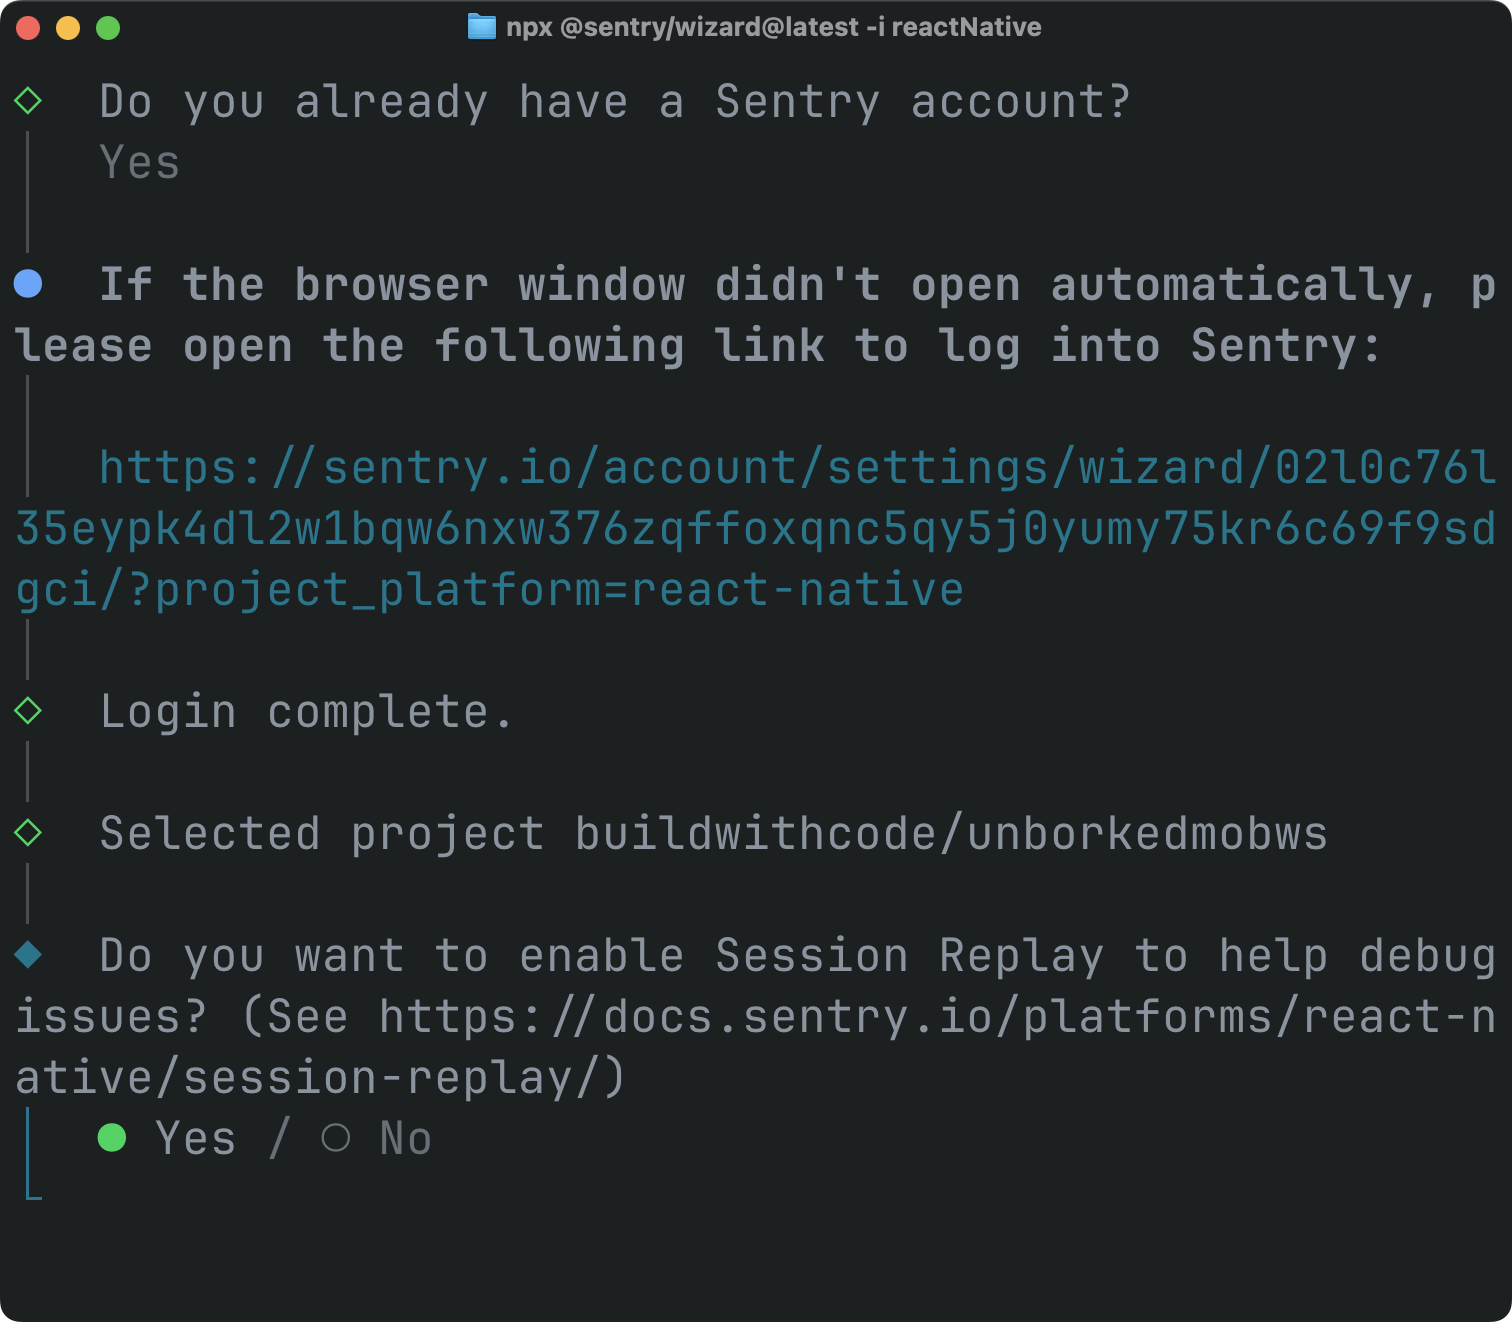Screen dimensions: 1512x1322
Task: Click the folder icon in title bar
Action: pyautogui.click(x=482, y=27)
